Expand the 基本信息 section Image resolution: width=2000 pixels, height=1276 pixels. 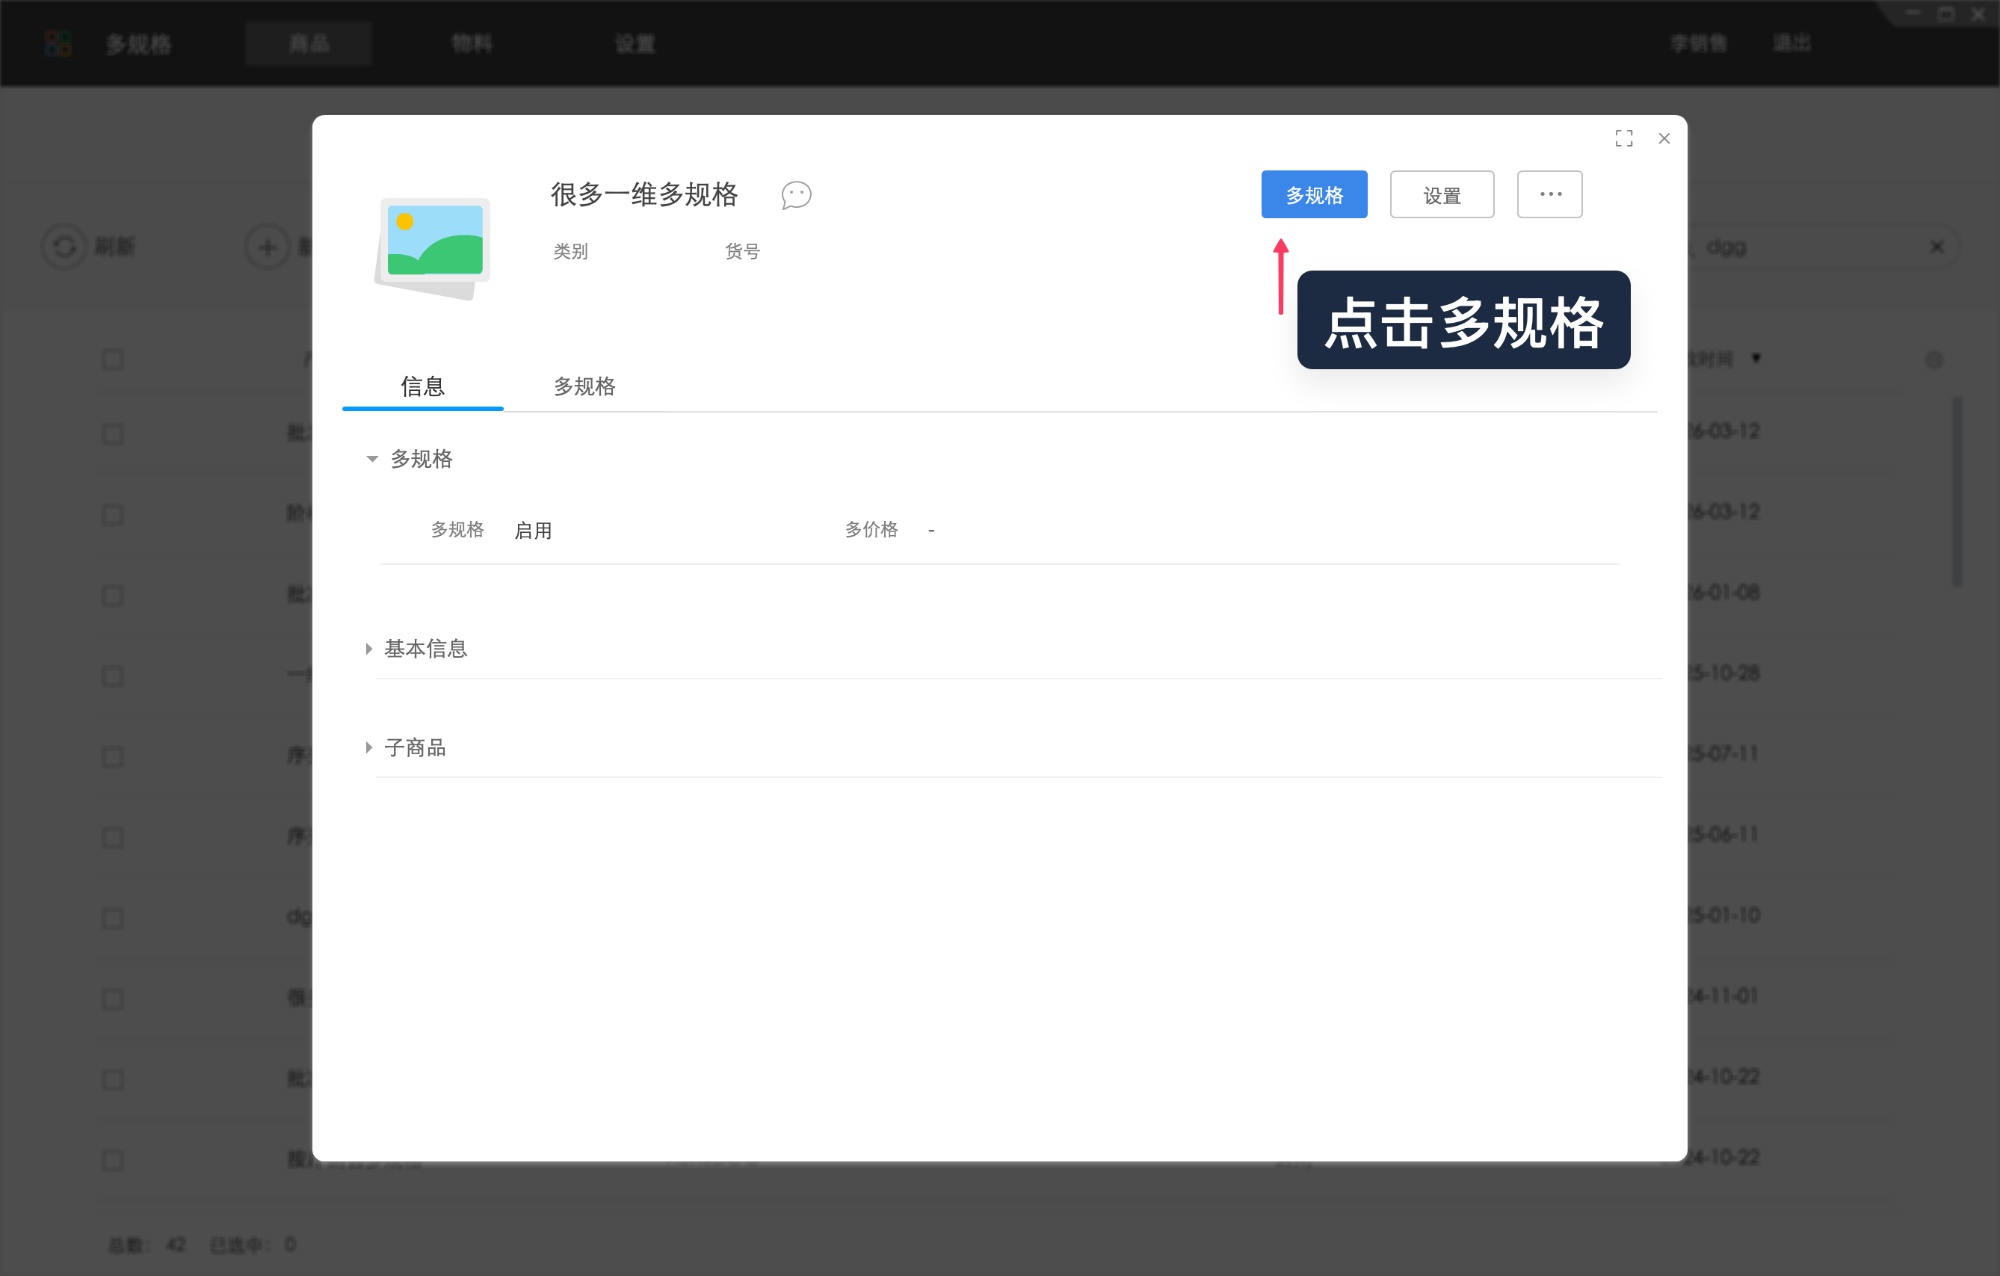(371, 648)
